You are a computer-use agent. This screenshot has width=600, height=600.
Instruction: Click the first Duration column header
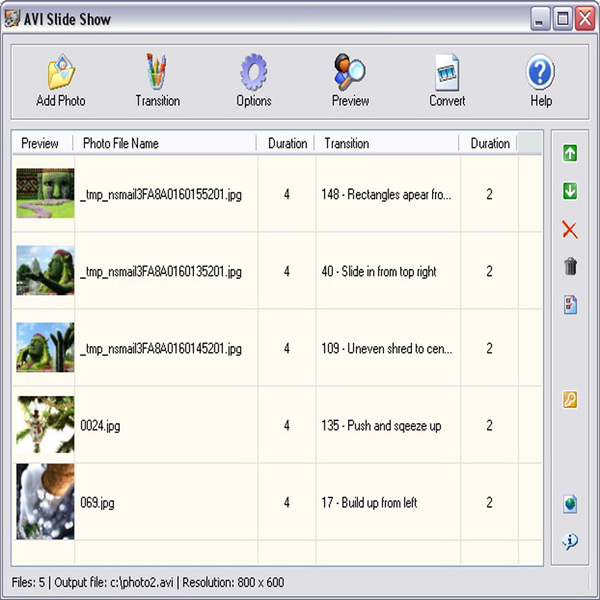click(287, 143)
